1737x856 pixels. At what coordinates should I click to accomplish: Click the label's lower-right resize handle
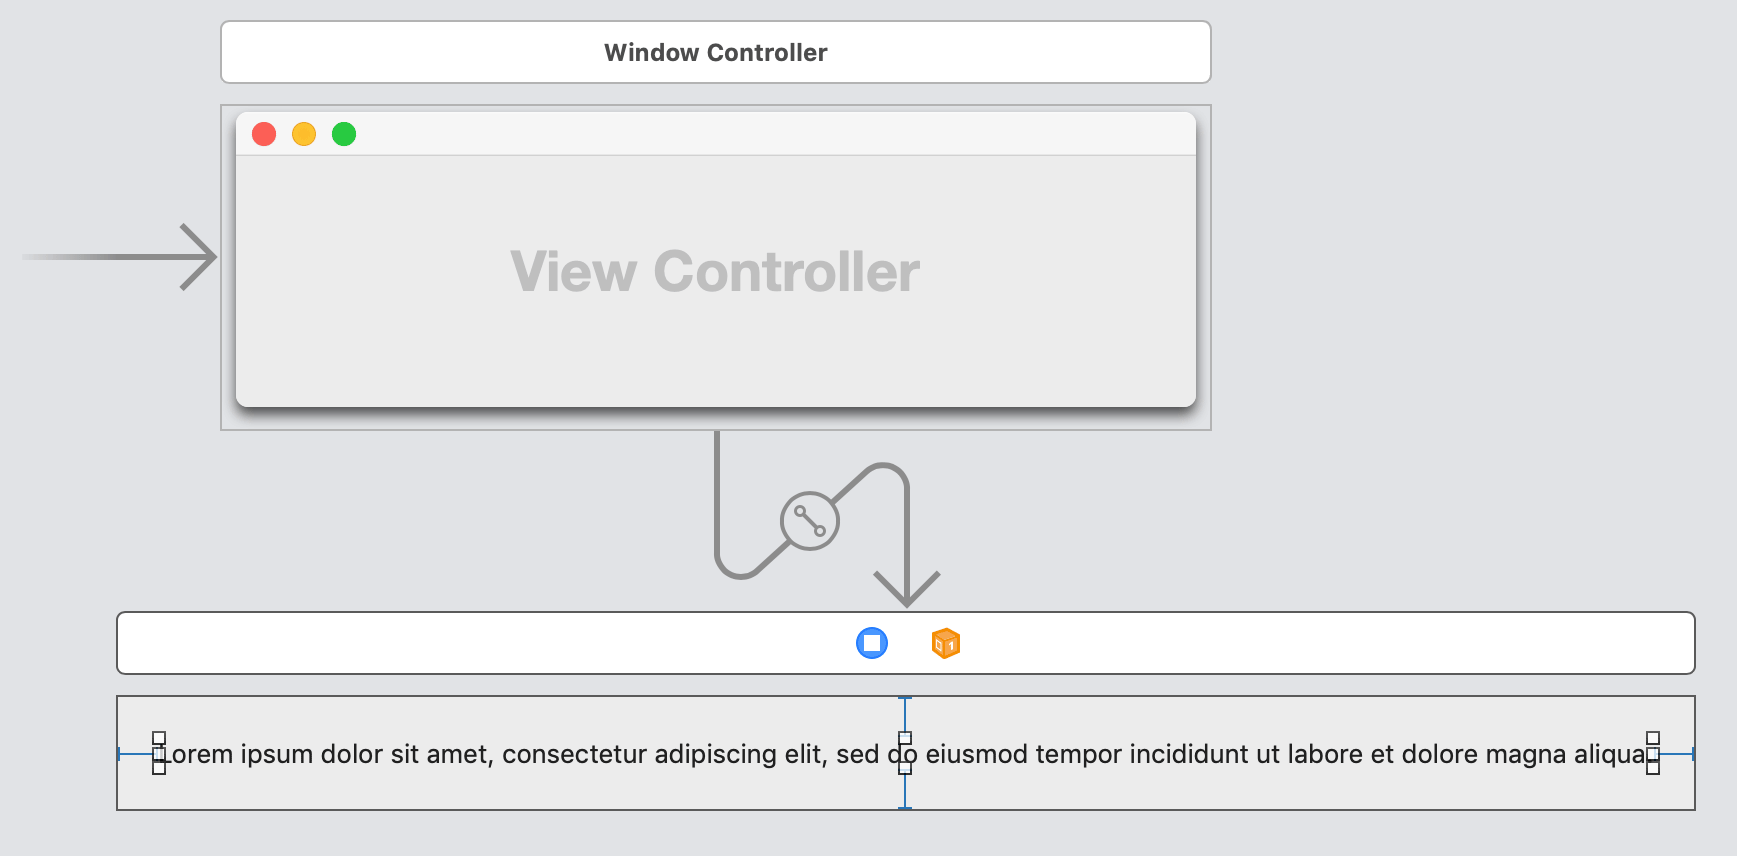click(1653, 768)
